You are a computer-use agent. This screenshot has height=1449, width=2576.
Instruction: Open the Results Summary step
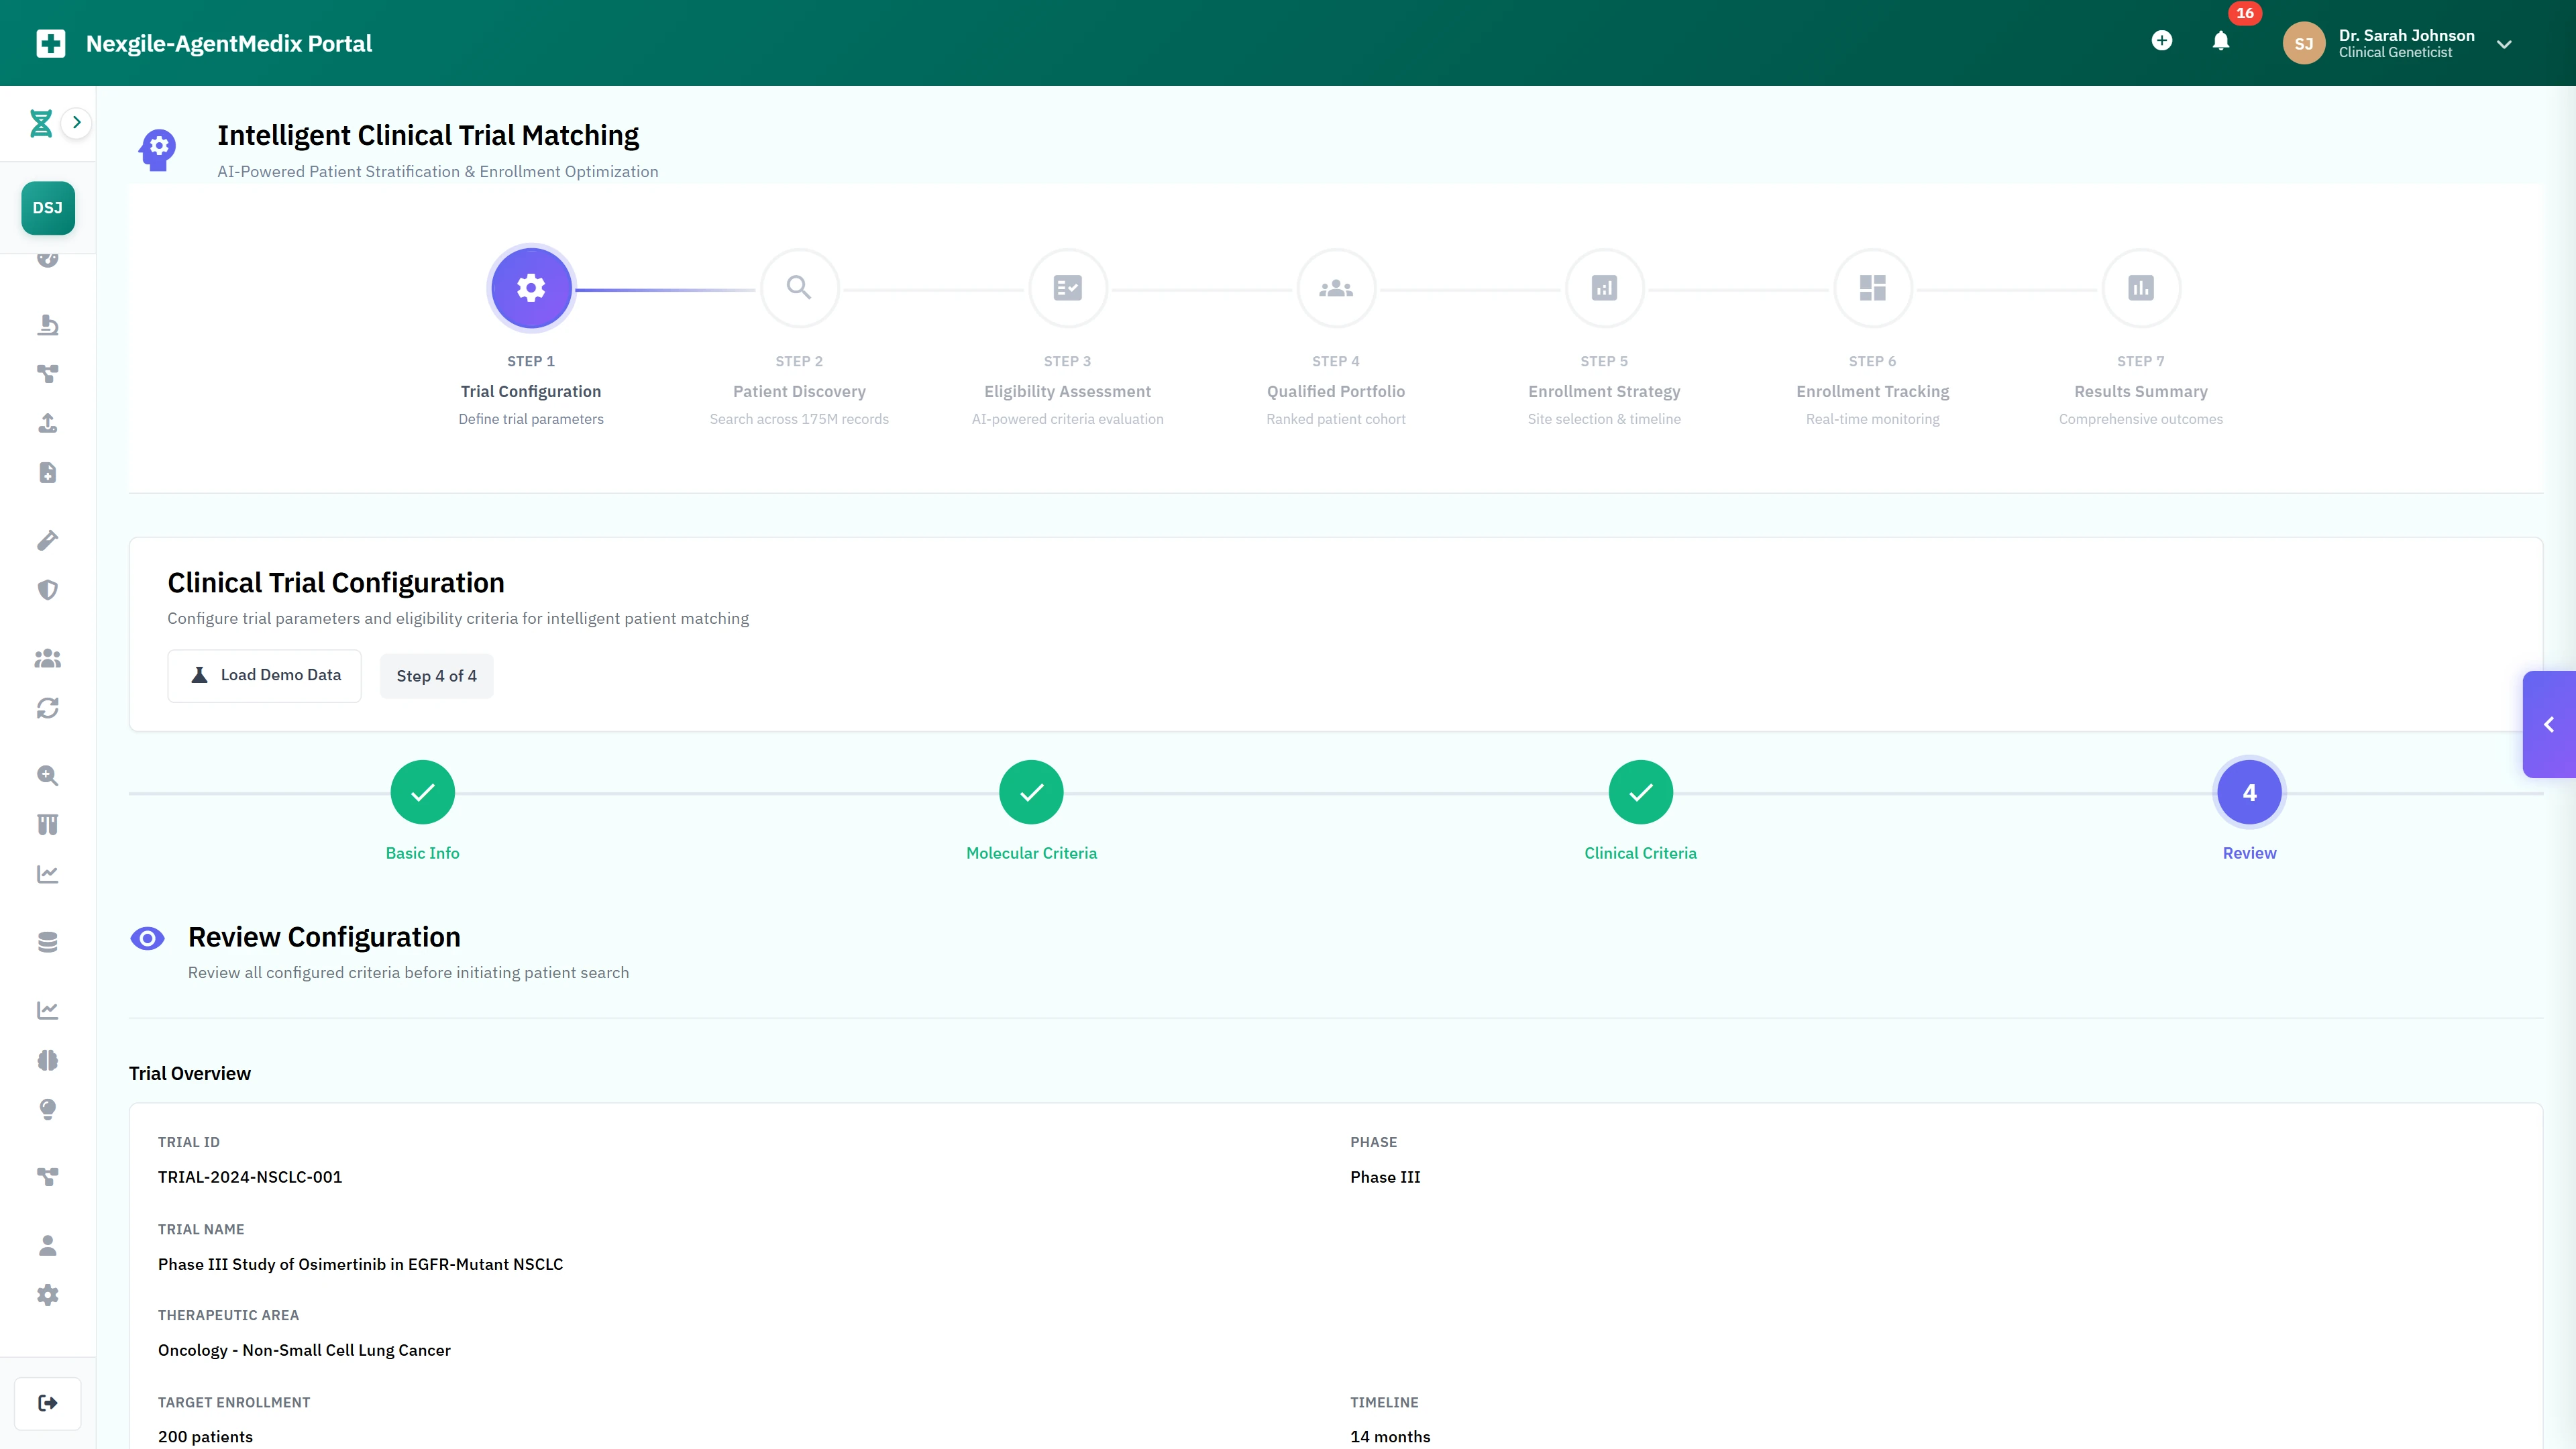point(2140,288)
